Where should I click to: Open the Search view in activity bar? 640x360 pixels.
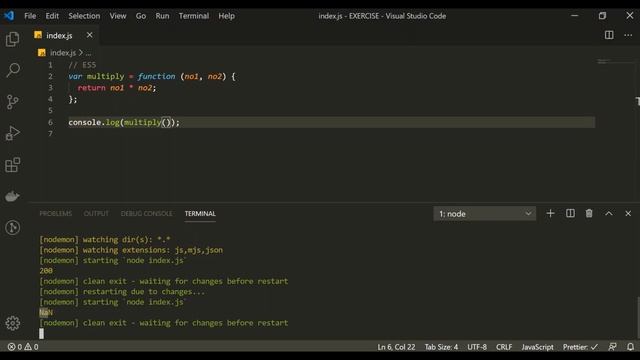click(x=13, y=70)
